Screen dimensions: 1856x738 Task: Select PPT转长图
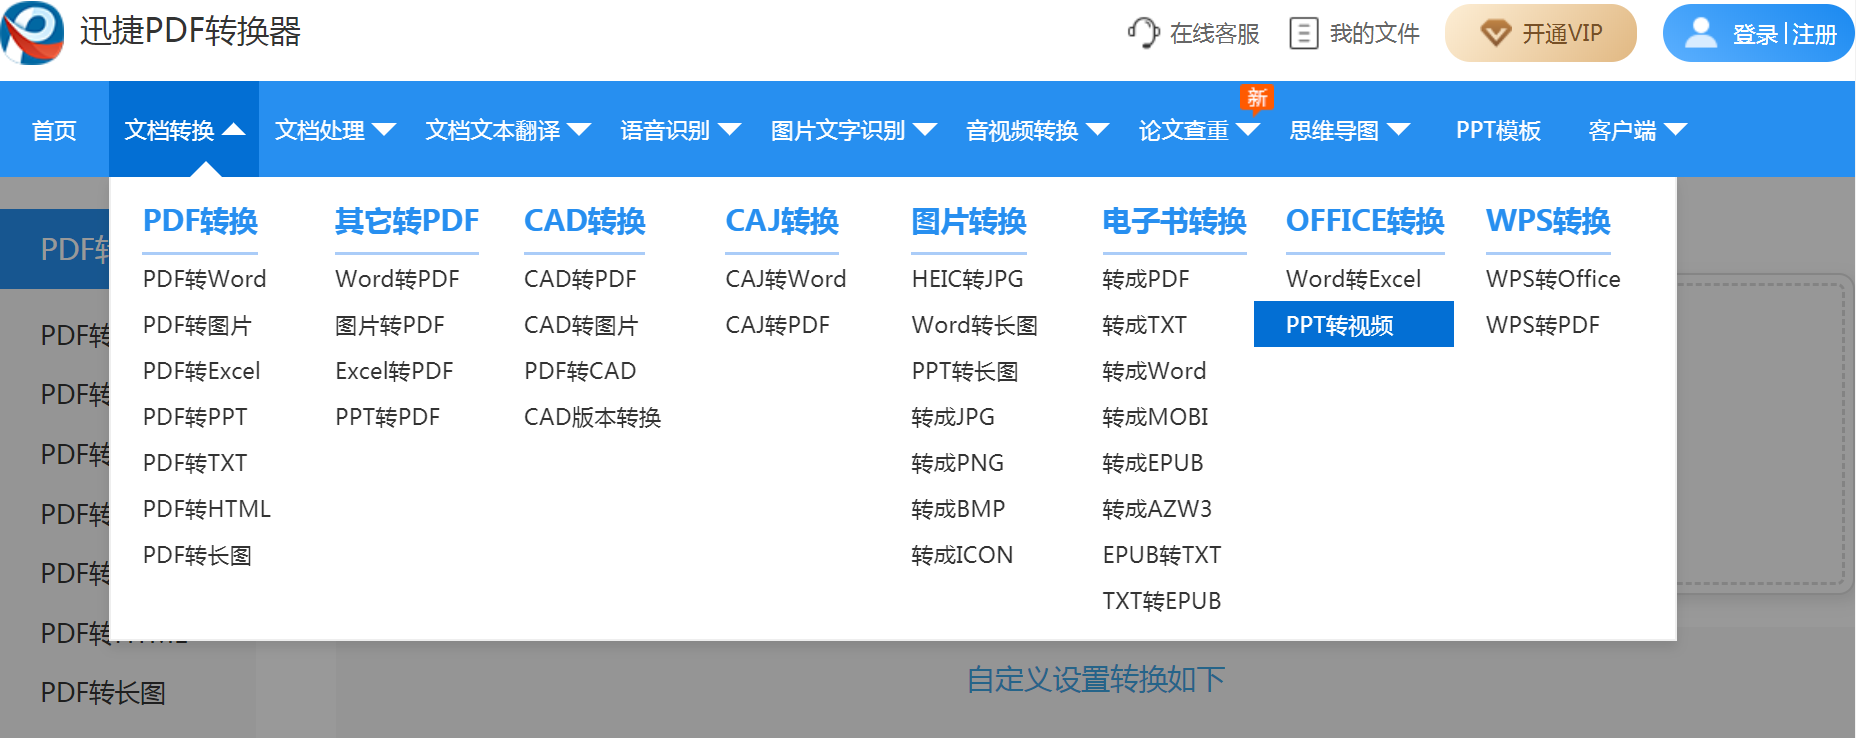(x=965, y=371)
